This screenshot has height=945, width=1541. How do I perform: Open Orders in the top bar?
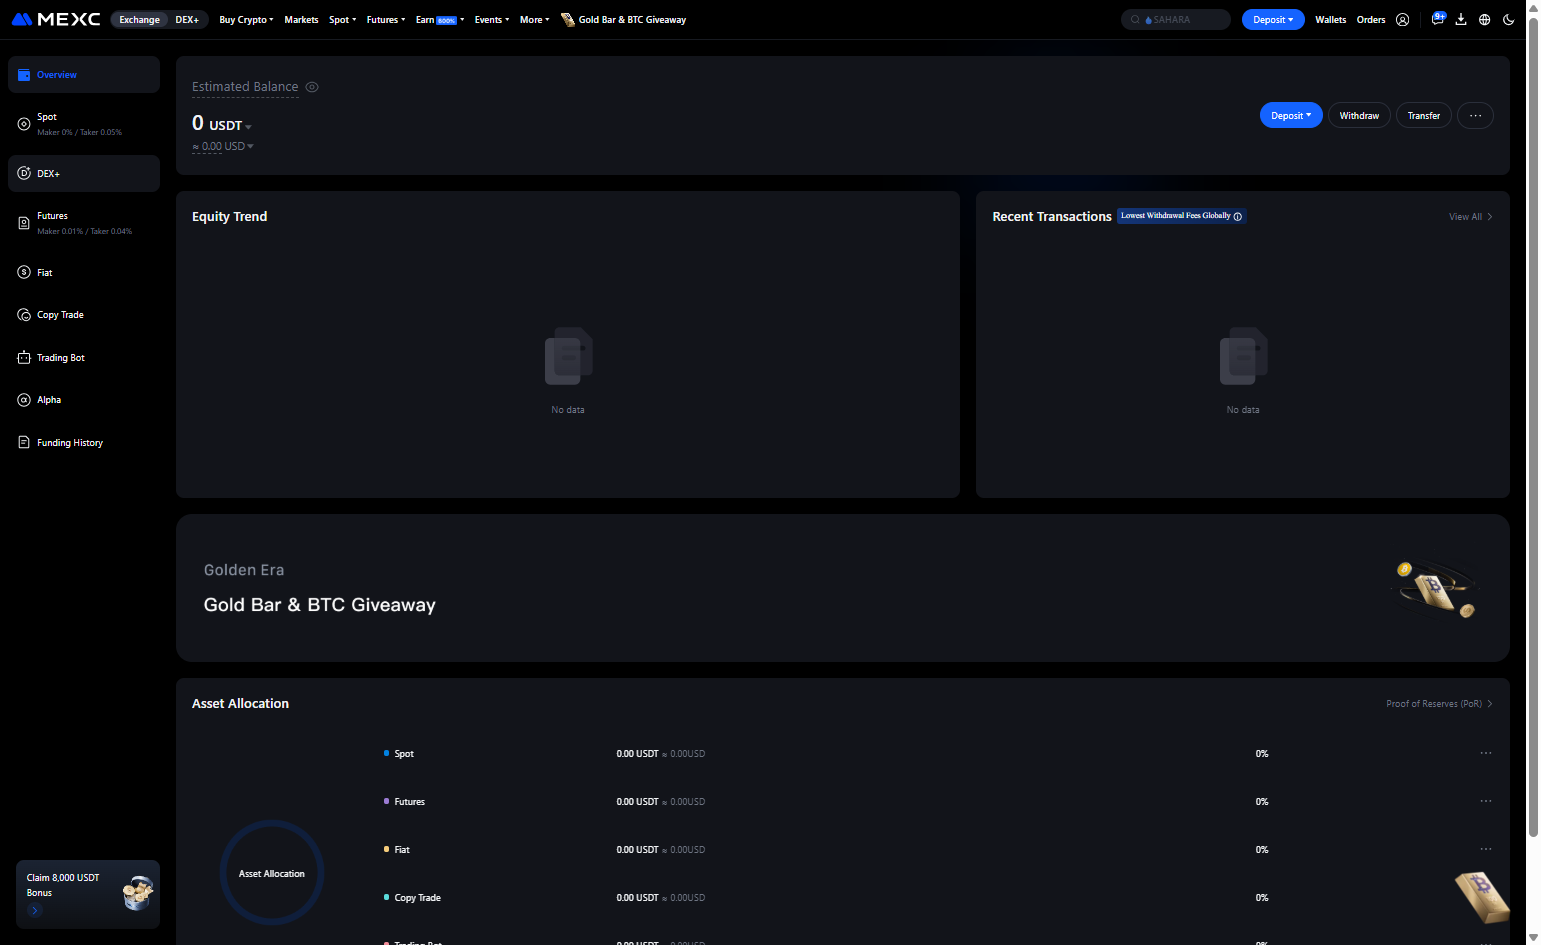[x=1371, y=19]
